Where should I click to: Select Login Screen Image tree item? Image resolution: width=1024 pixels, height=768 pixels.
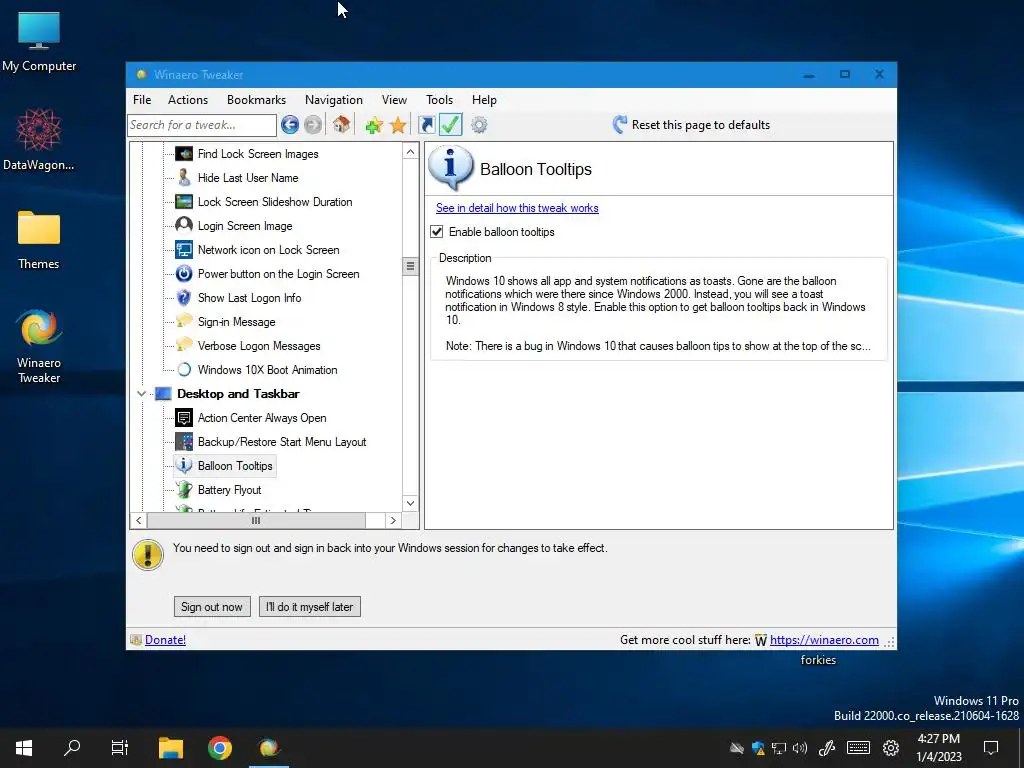click(245, 226)
